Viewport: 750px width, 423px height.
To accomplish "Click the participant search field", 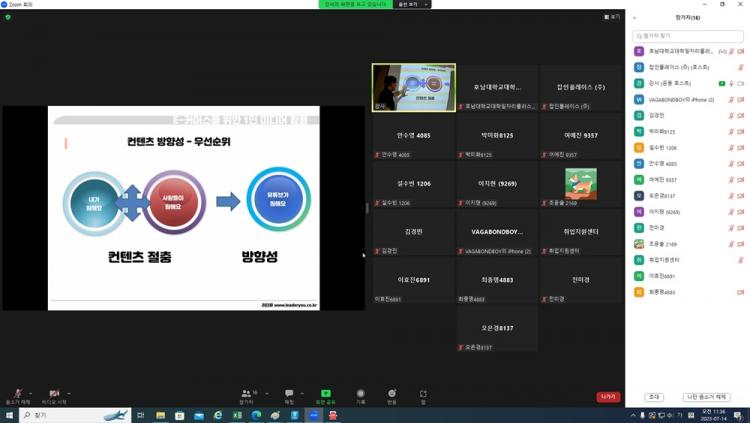I will [x=688, y=36].
